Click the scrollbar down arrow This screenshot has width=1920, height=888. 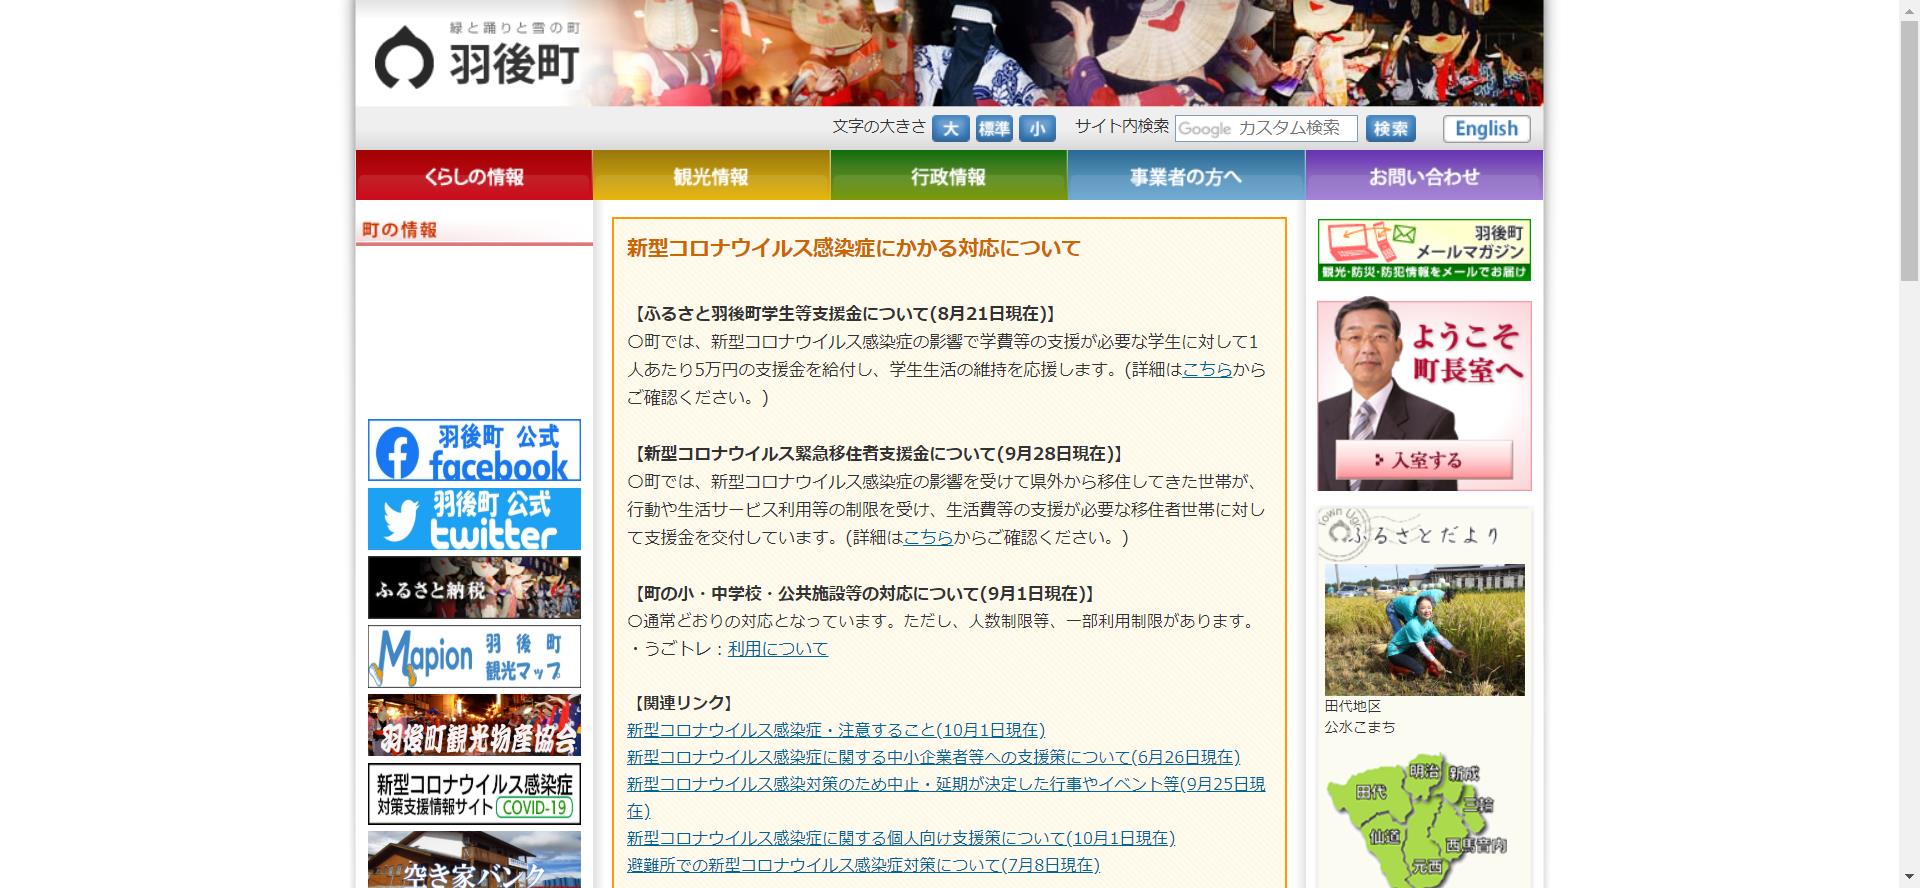(1909, 878)
